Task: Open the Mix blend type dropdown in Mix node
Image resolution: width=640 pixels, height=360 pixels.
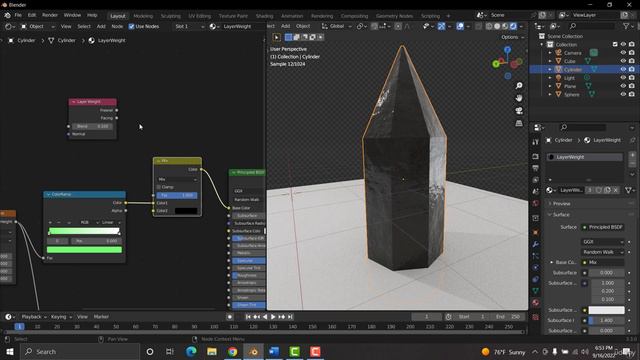Action: [x=177, y=179]
